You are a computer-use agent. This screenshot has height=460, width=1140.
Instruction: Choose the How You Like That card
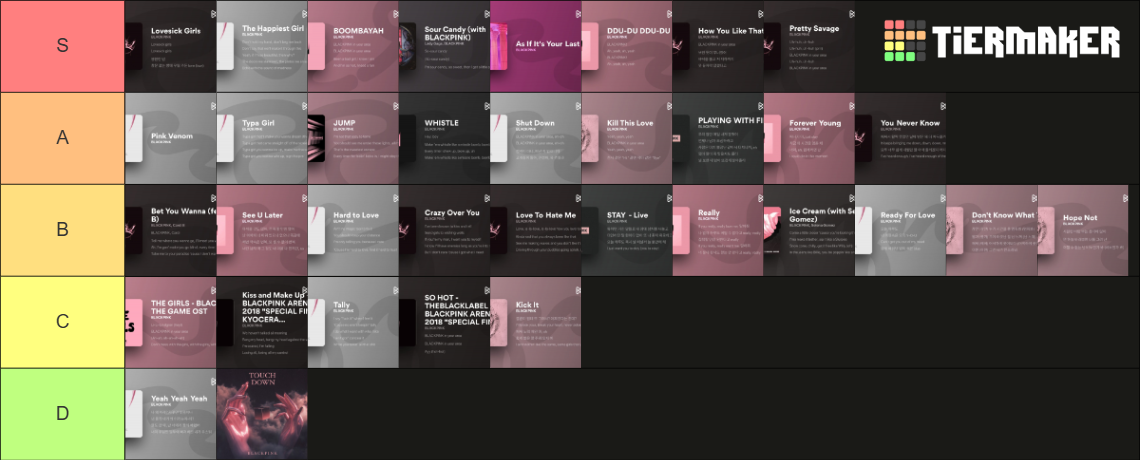[x=718, y=46]
